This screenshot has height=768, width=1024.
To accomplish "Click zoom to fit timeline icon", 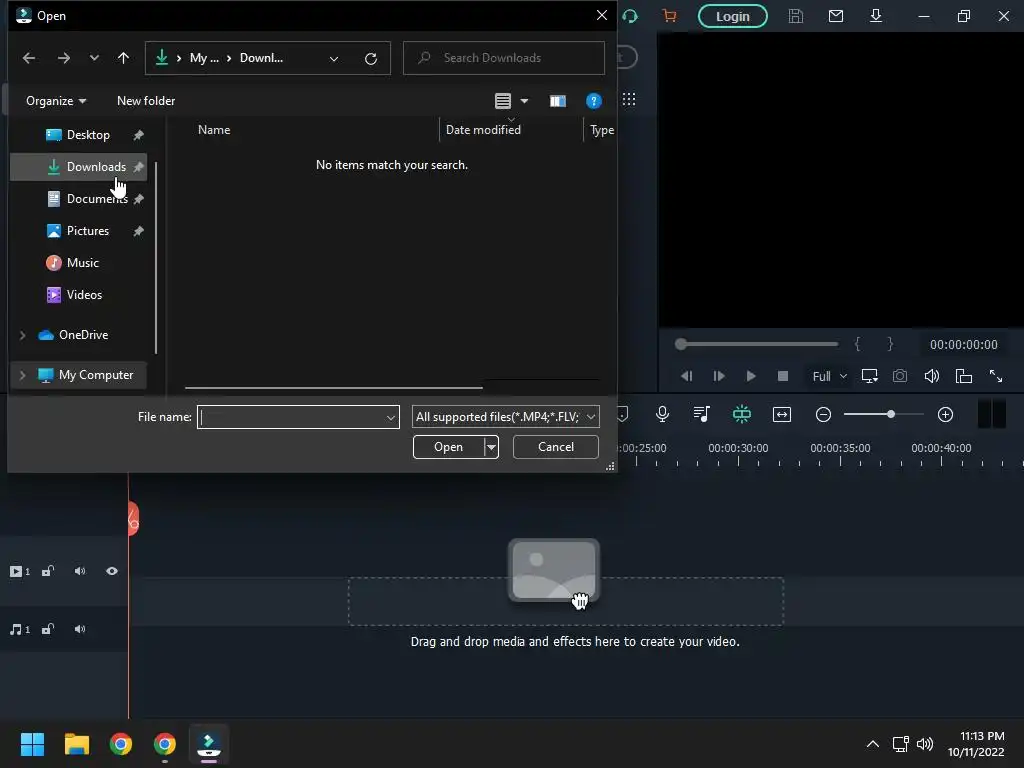I will 782,415.
